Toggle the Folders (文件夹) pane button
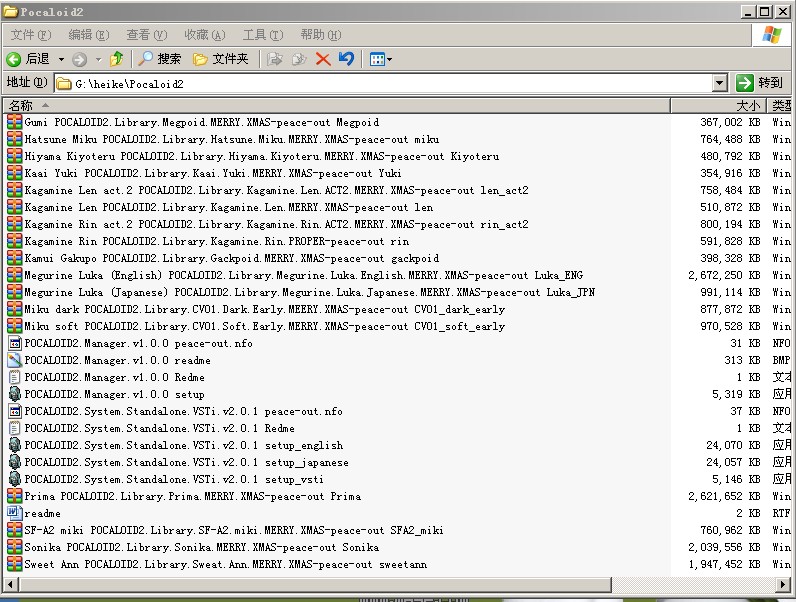Viewport: 796px width, 602px height. [220, 59]
